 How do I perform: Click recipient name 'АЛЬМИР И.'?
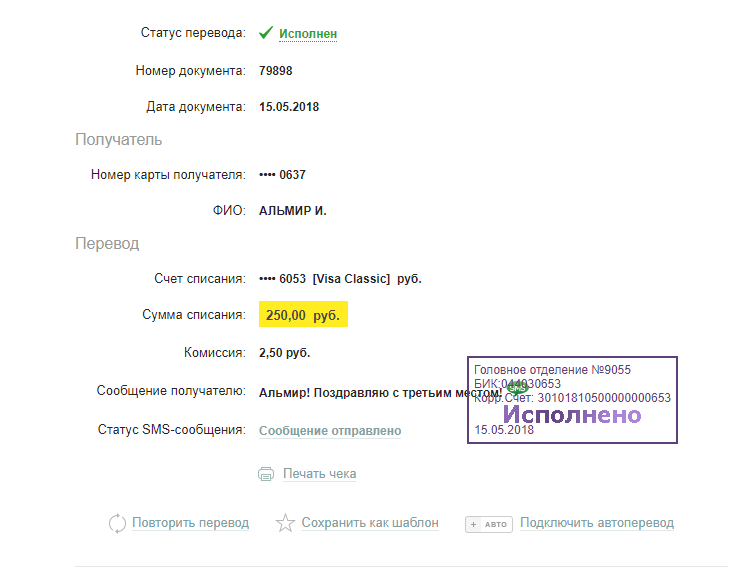click(293, 211)
